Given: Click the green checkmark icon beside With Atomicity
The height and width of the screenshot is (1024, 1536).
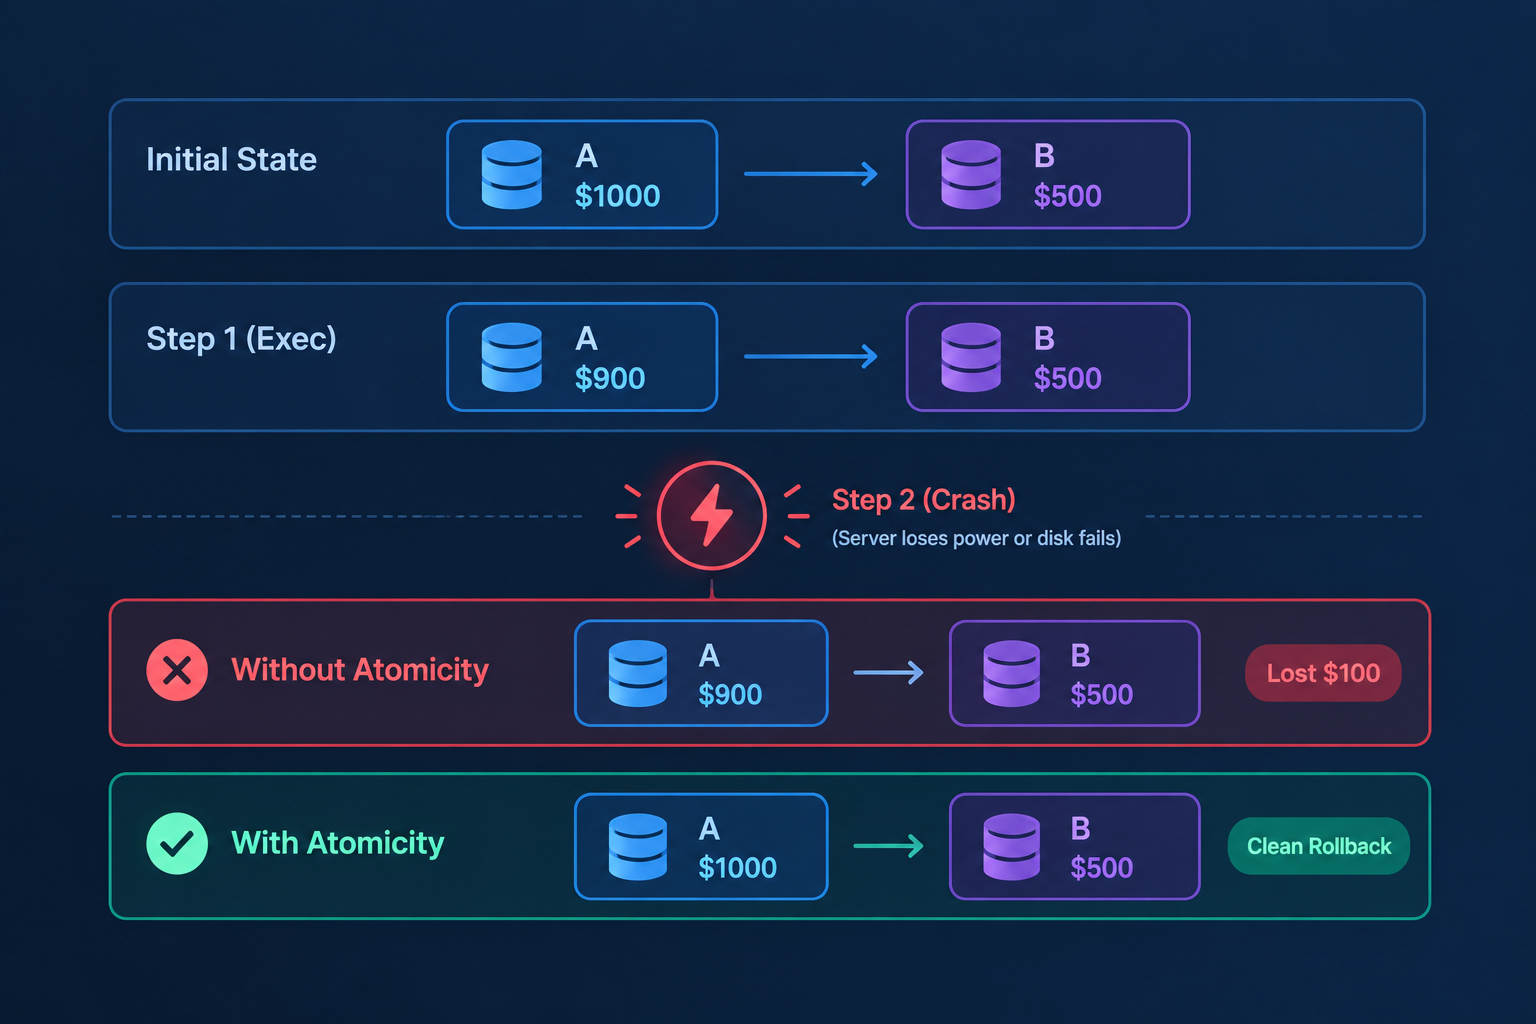Looking at the screenshot, I should click(177, 844).
